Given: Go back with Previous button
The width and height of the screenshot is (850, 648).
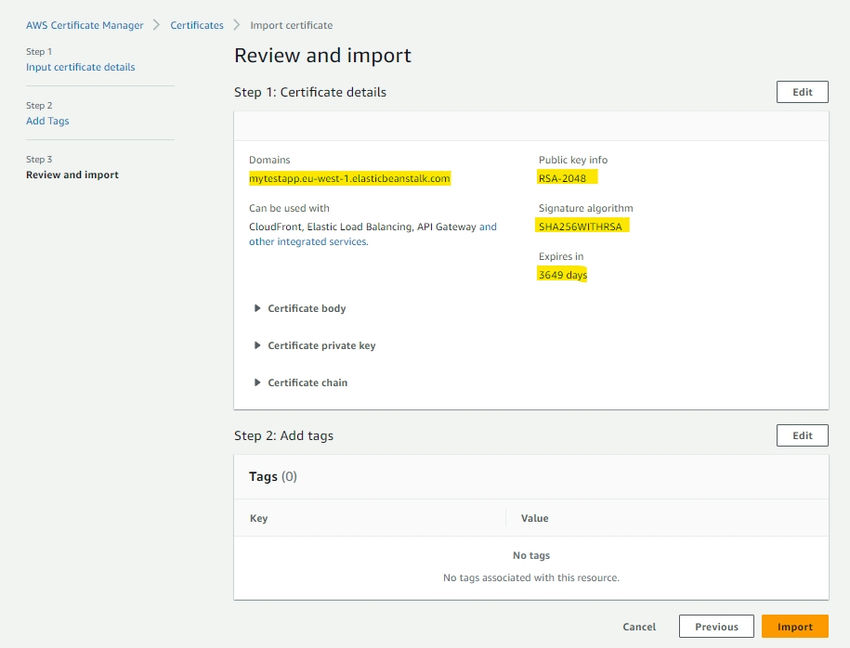Looking at the screenshot, I should point(716,627).
